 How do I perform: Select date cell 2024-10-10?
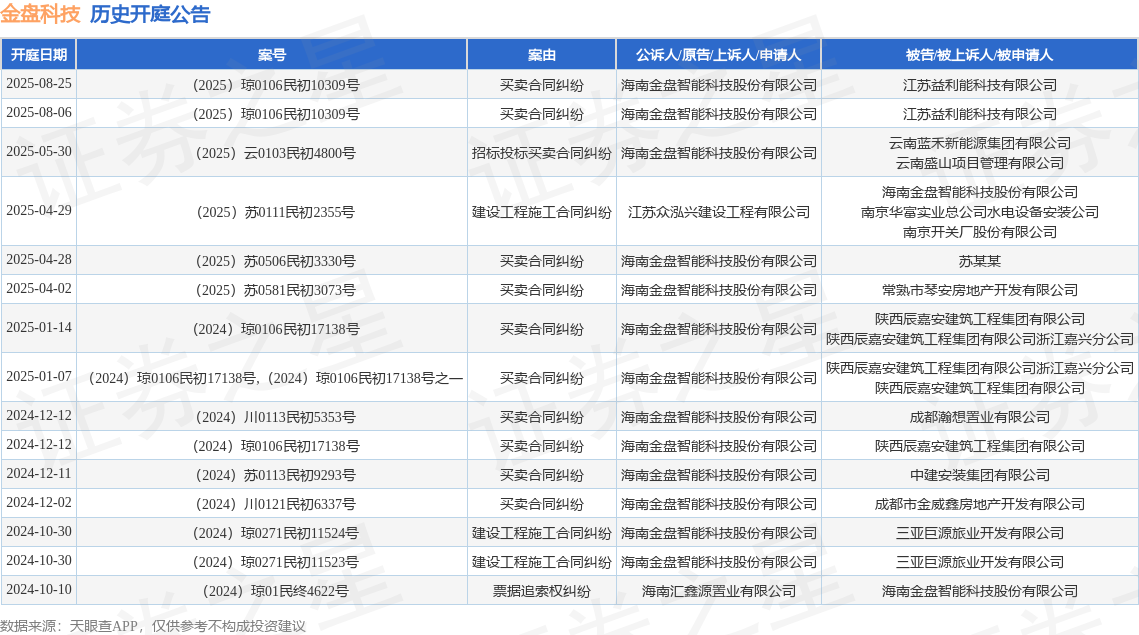(x=39, y=590)
